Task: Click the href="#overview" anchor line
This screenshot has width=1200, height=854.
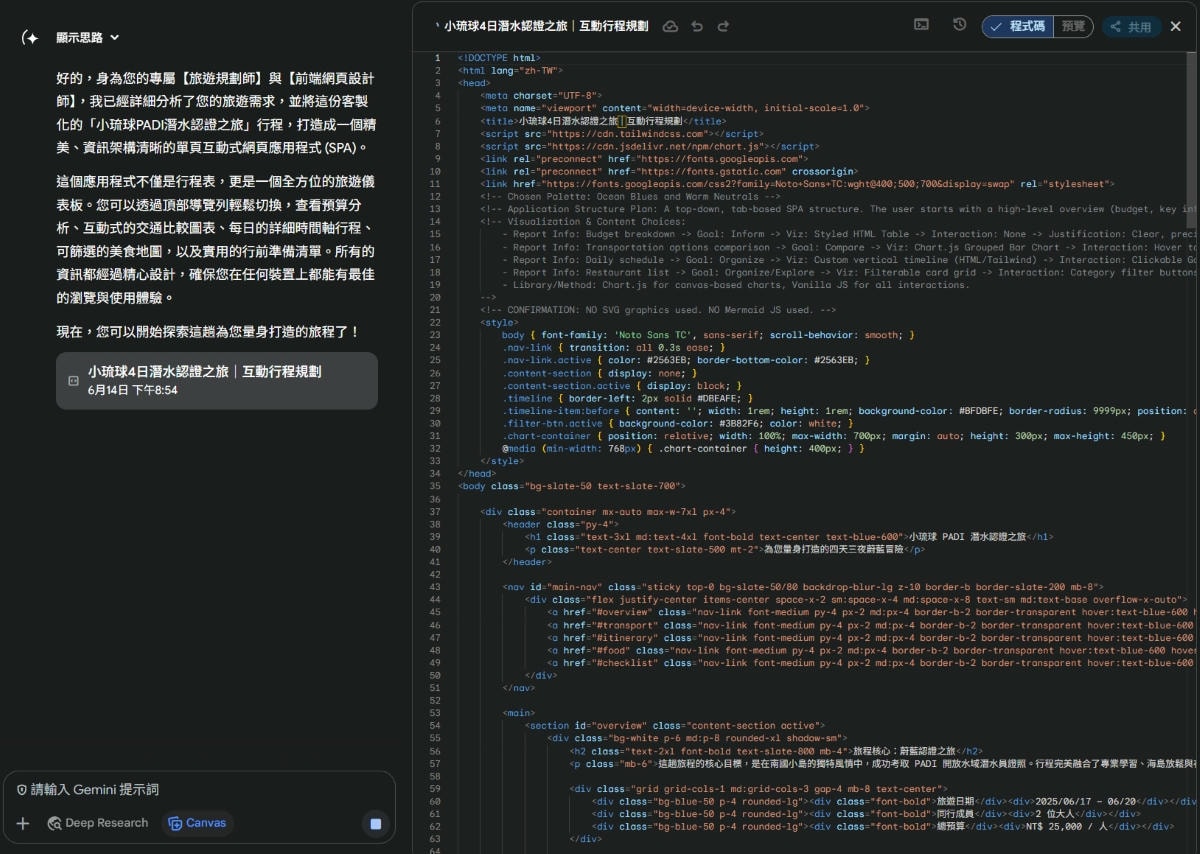Action: [x=871, y=612]
